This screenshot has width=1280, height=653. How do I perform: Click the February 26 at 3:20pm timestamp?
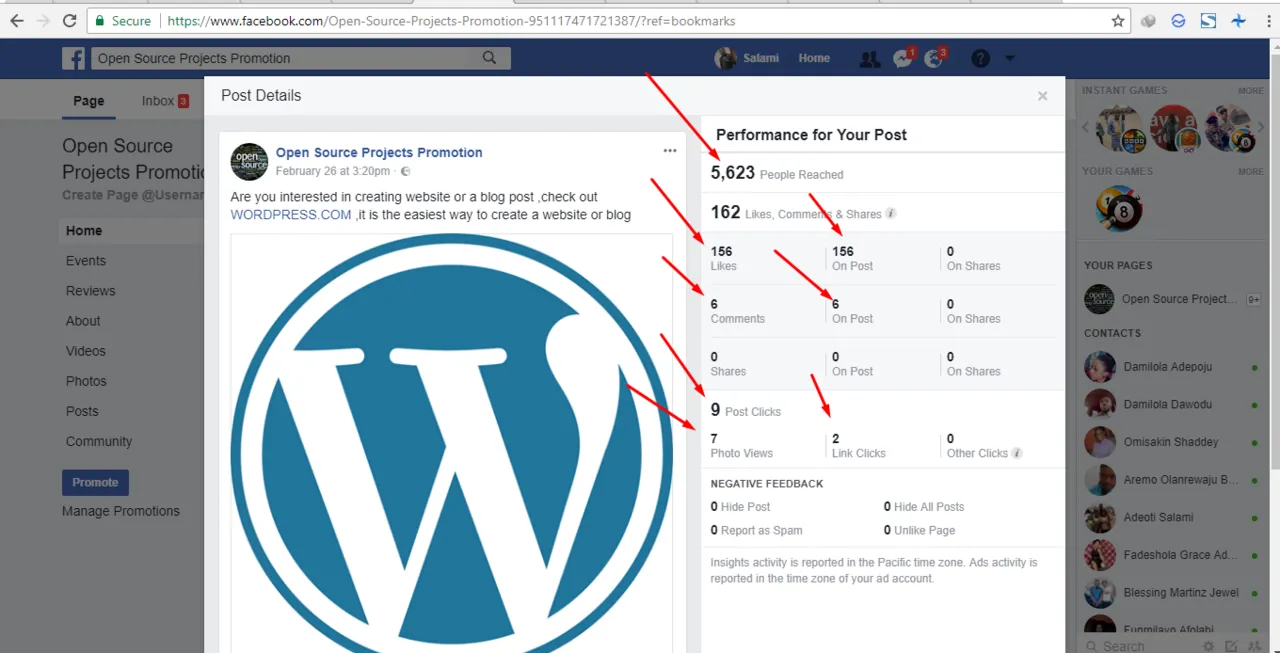[333, 172]
